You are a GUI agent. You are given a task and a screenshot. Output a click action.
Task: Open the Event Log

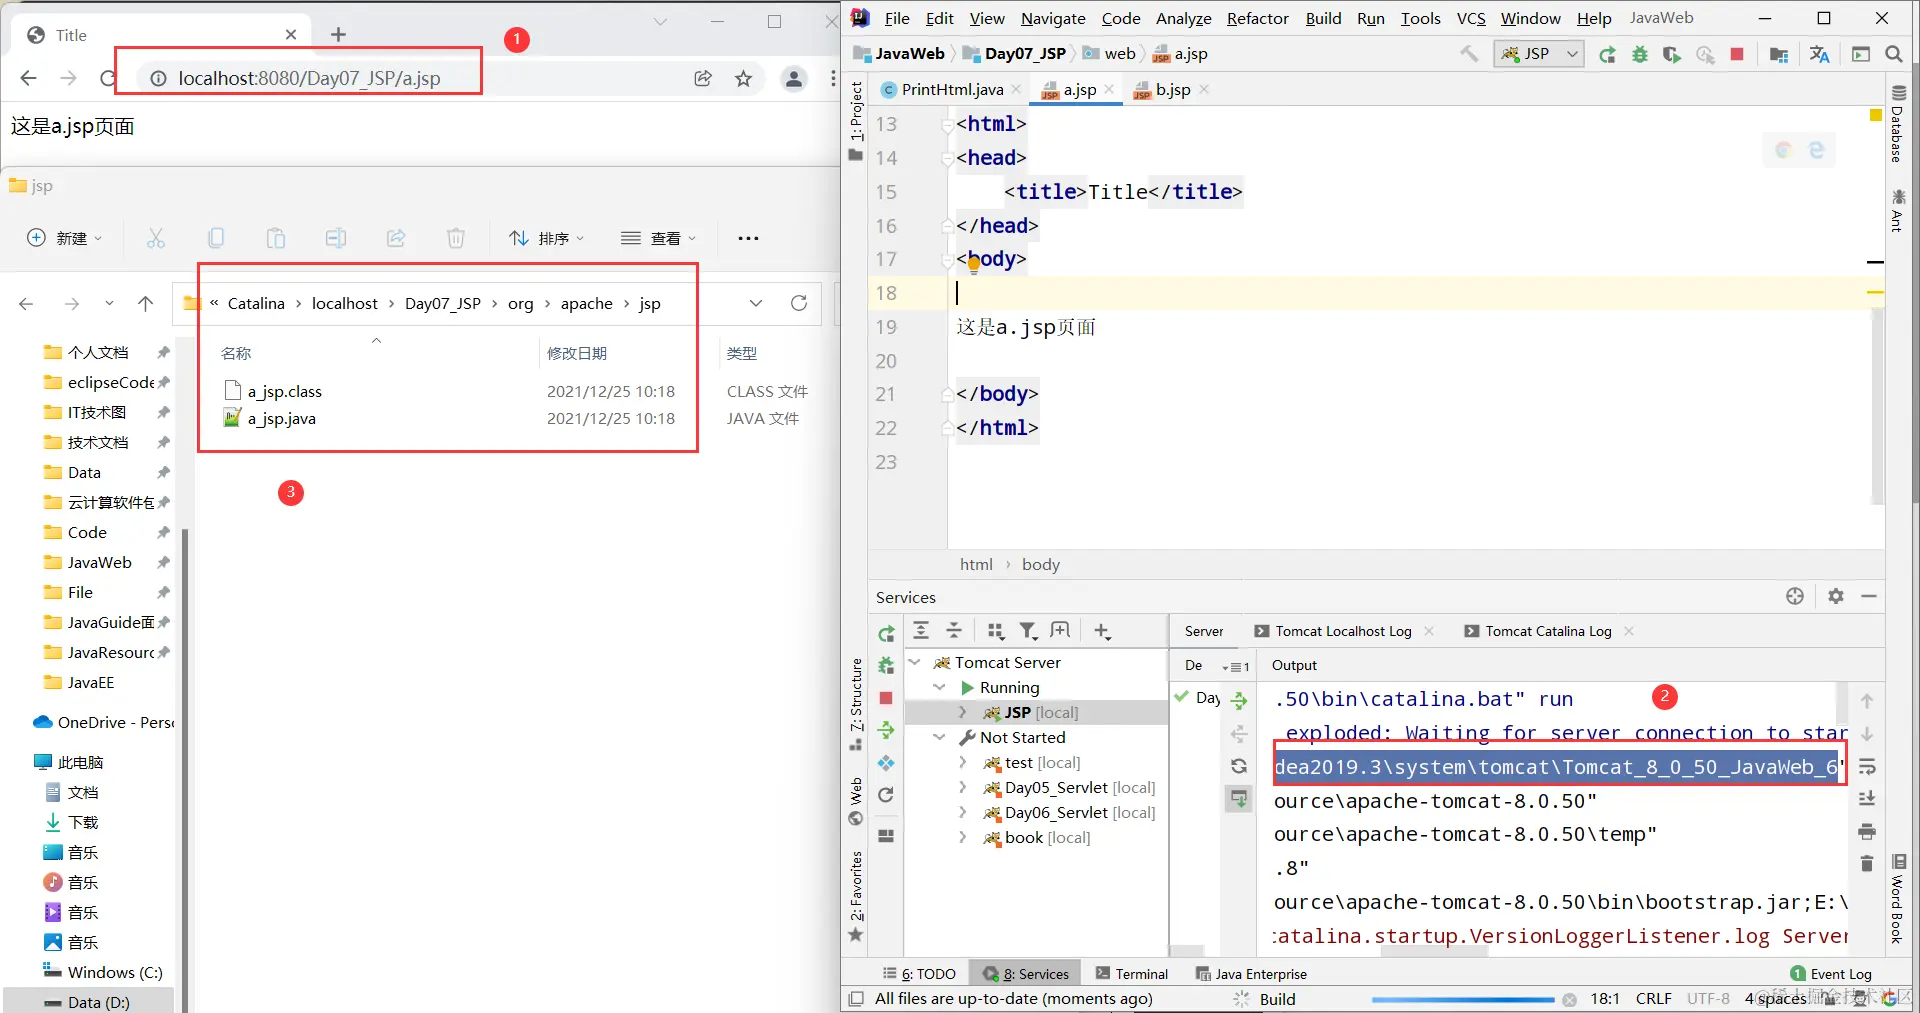[1831, 974]
